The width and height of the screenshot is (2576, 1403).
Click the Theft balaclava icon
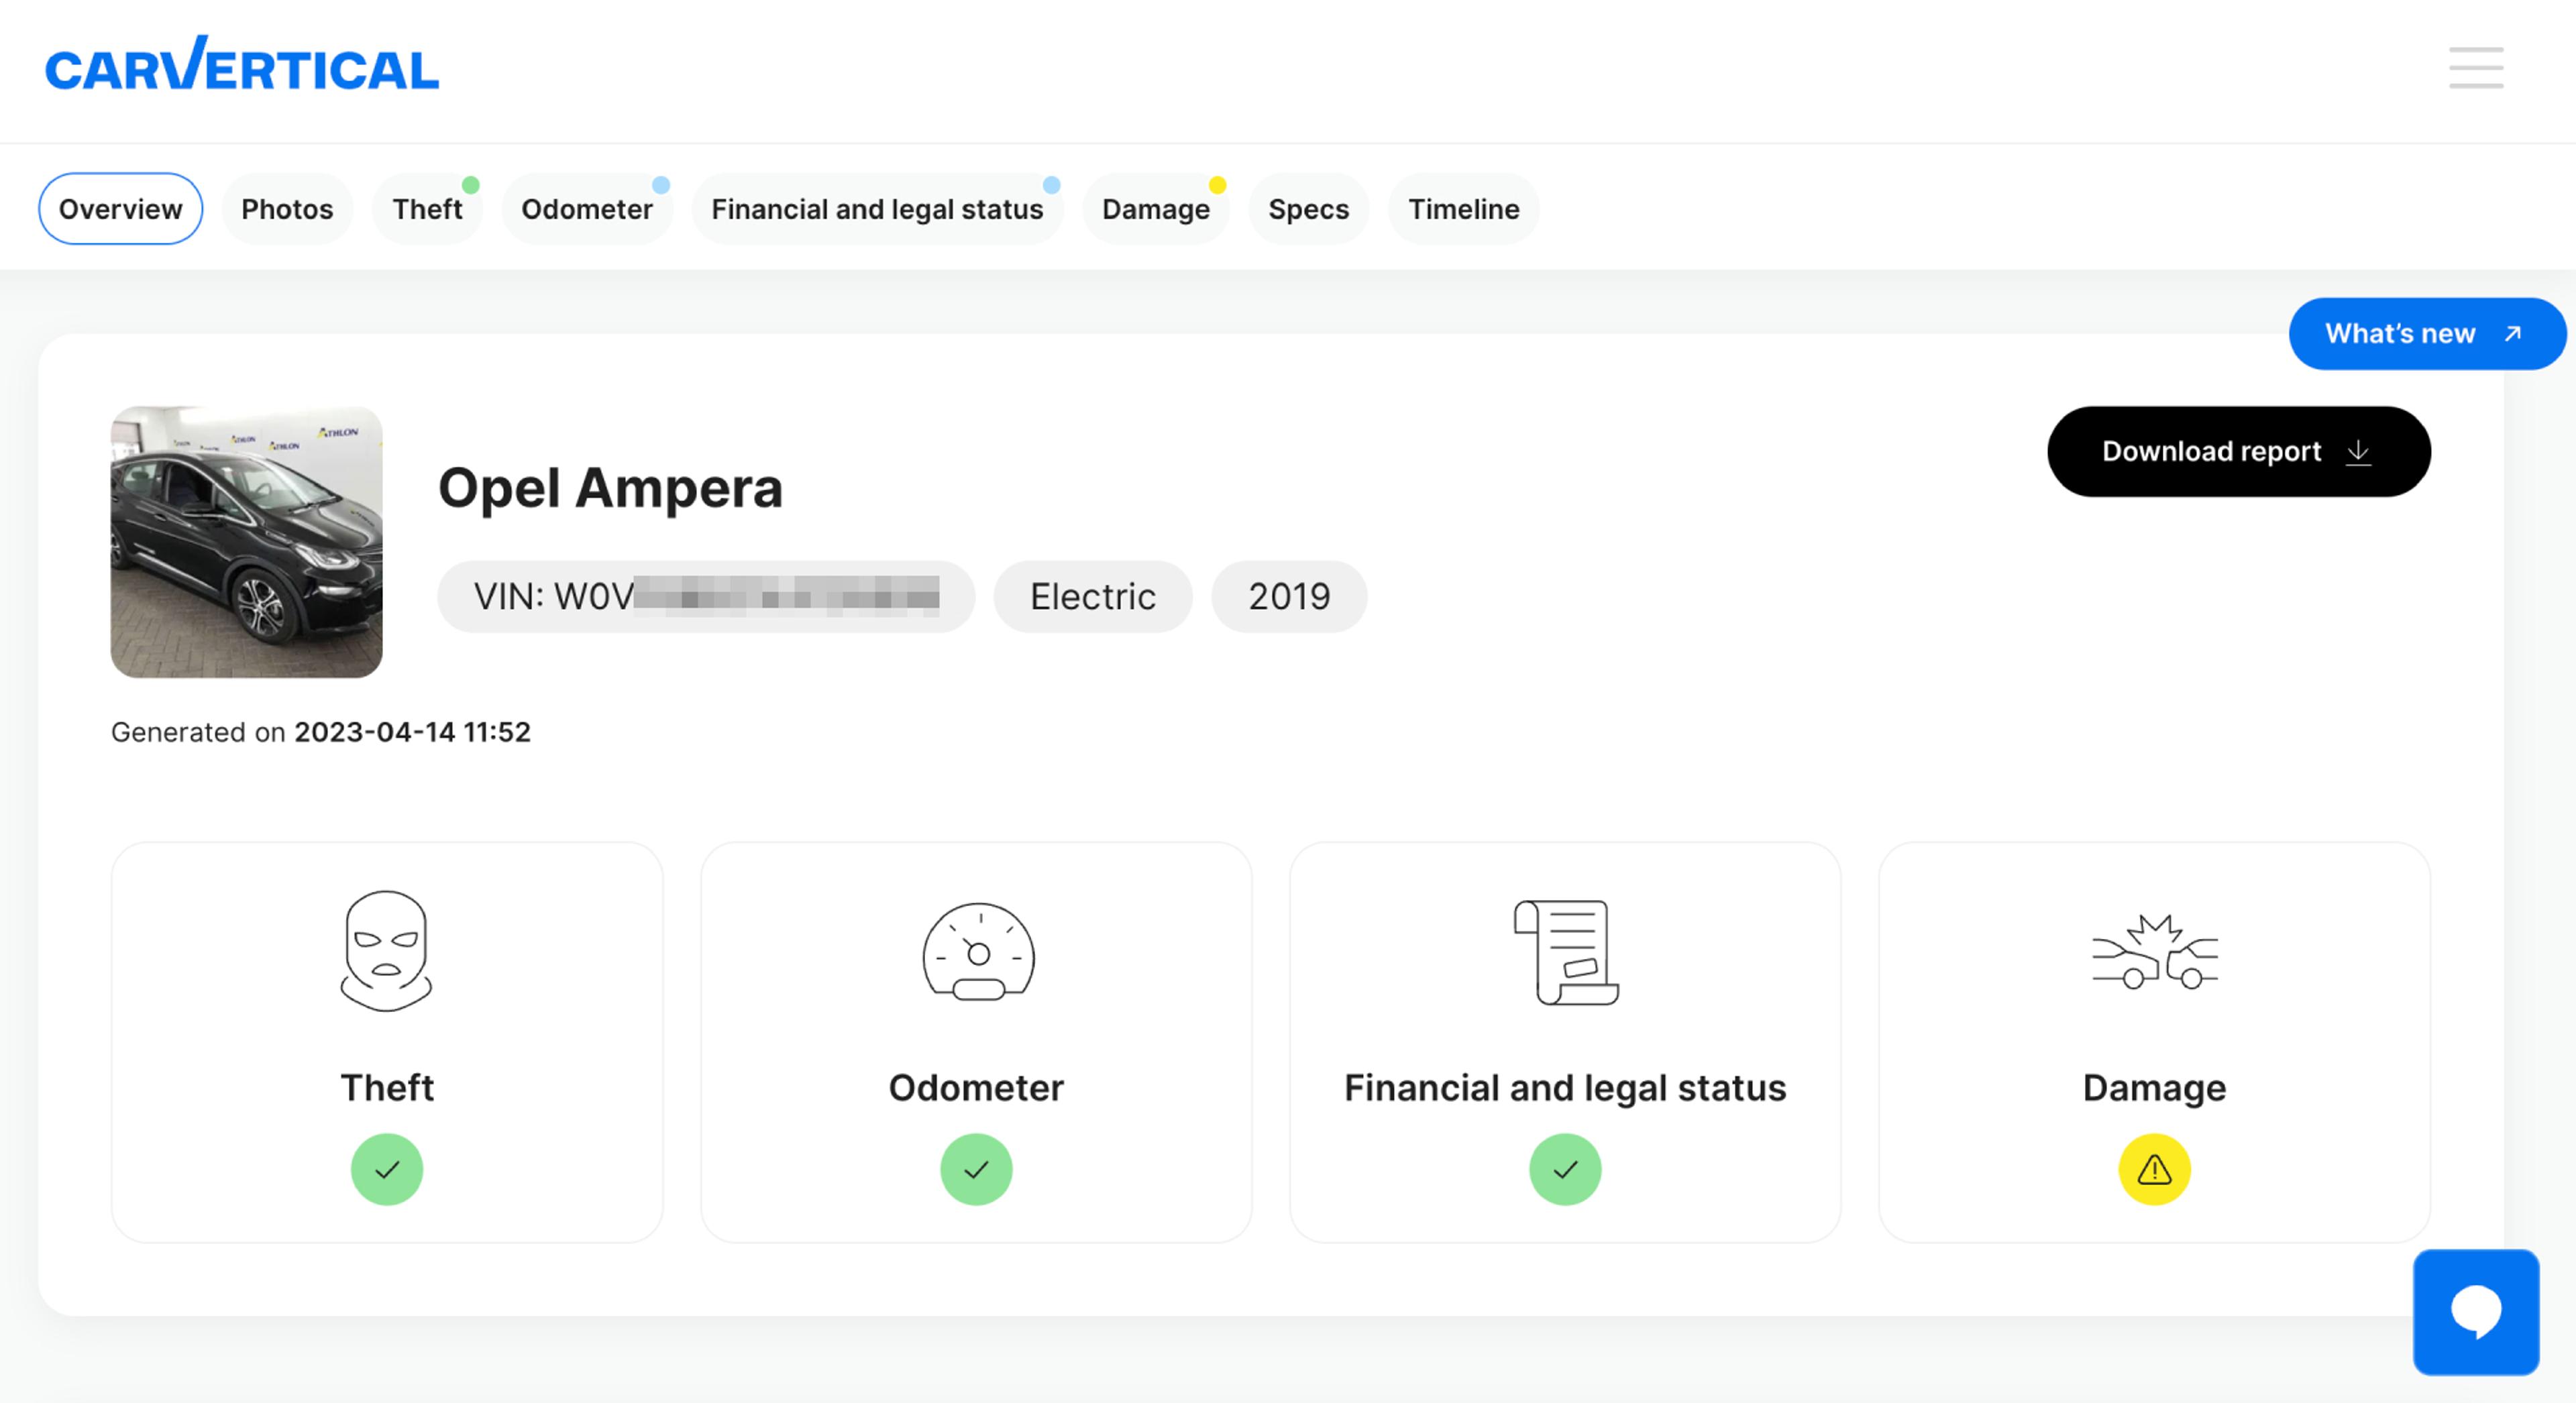click(386, 951)
